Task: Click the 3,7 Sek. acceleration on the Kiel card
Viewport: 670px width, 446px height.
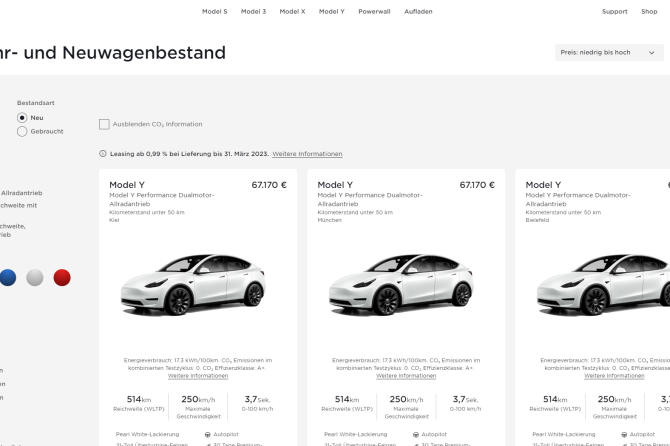Action: (257, 399)
